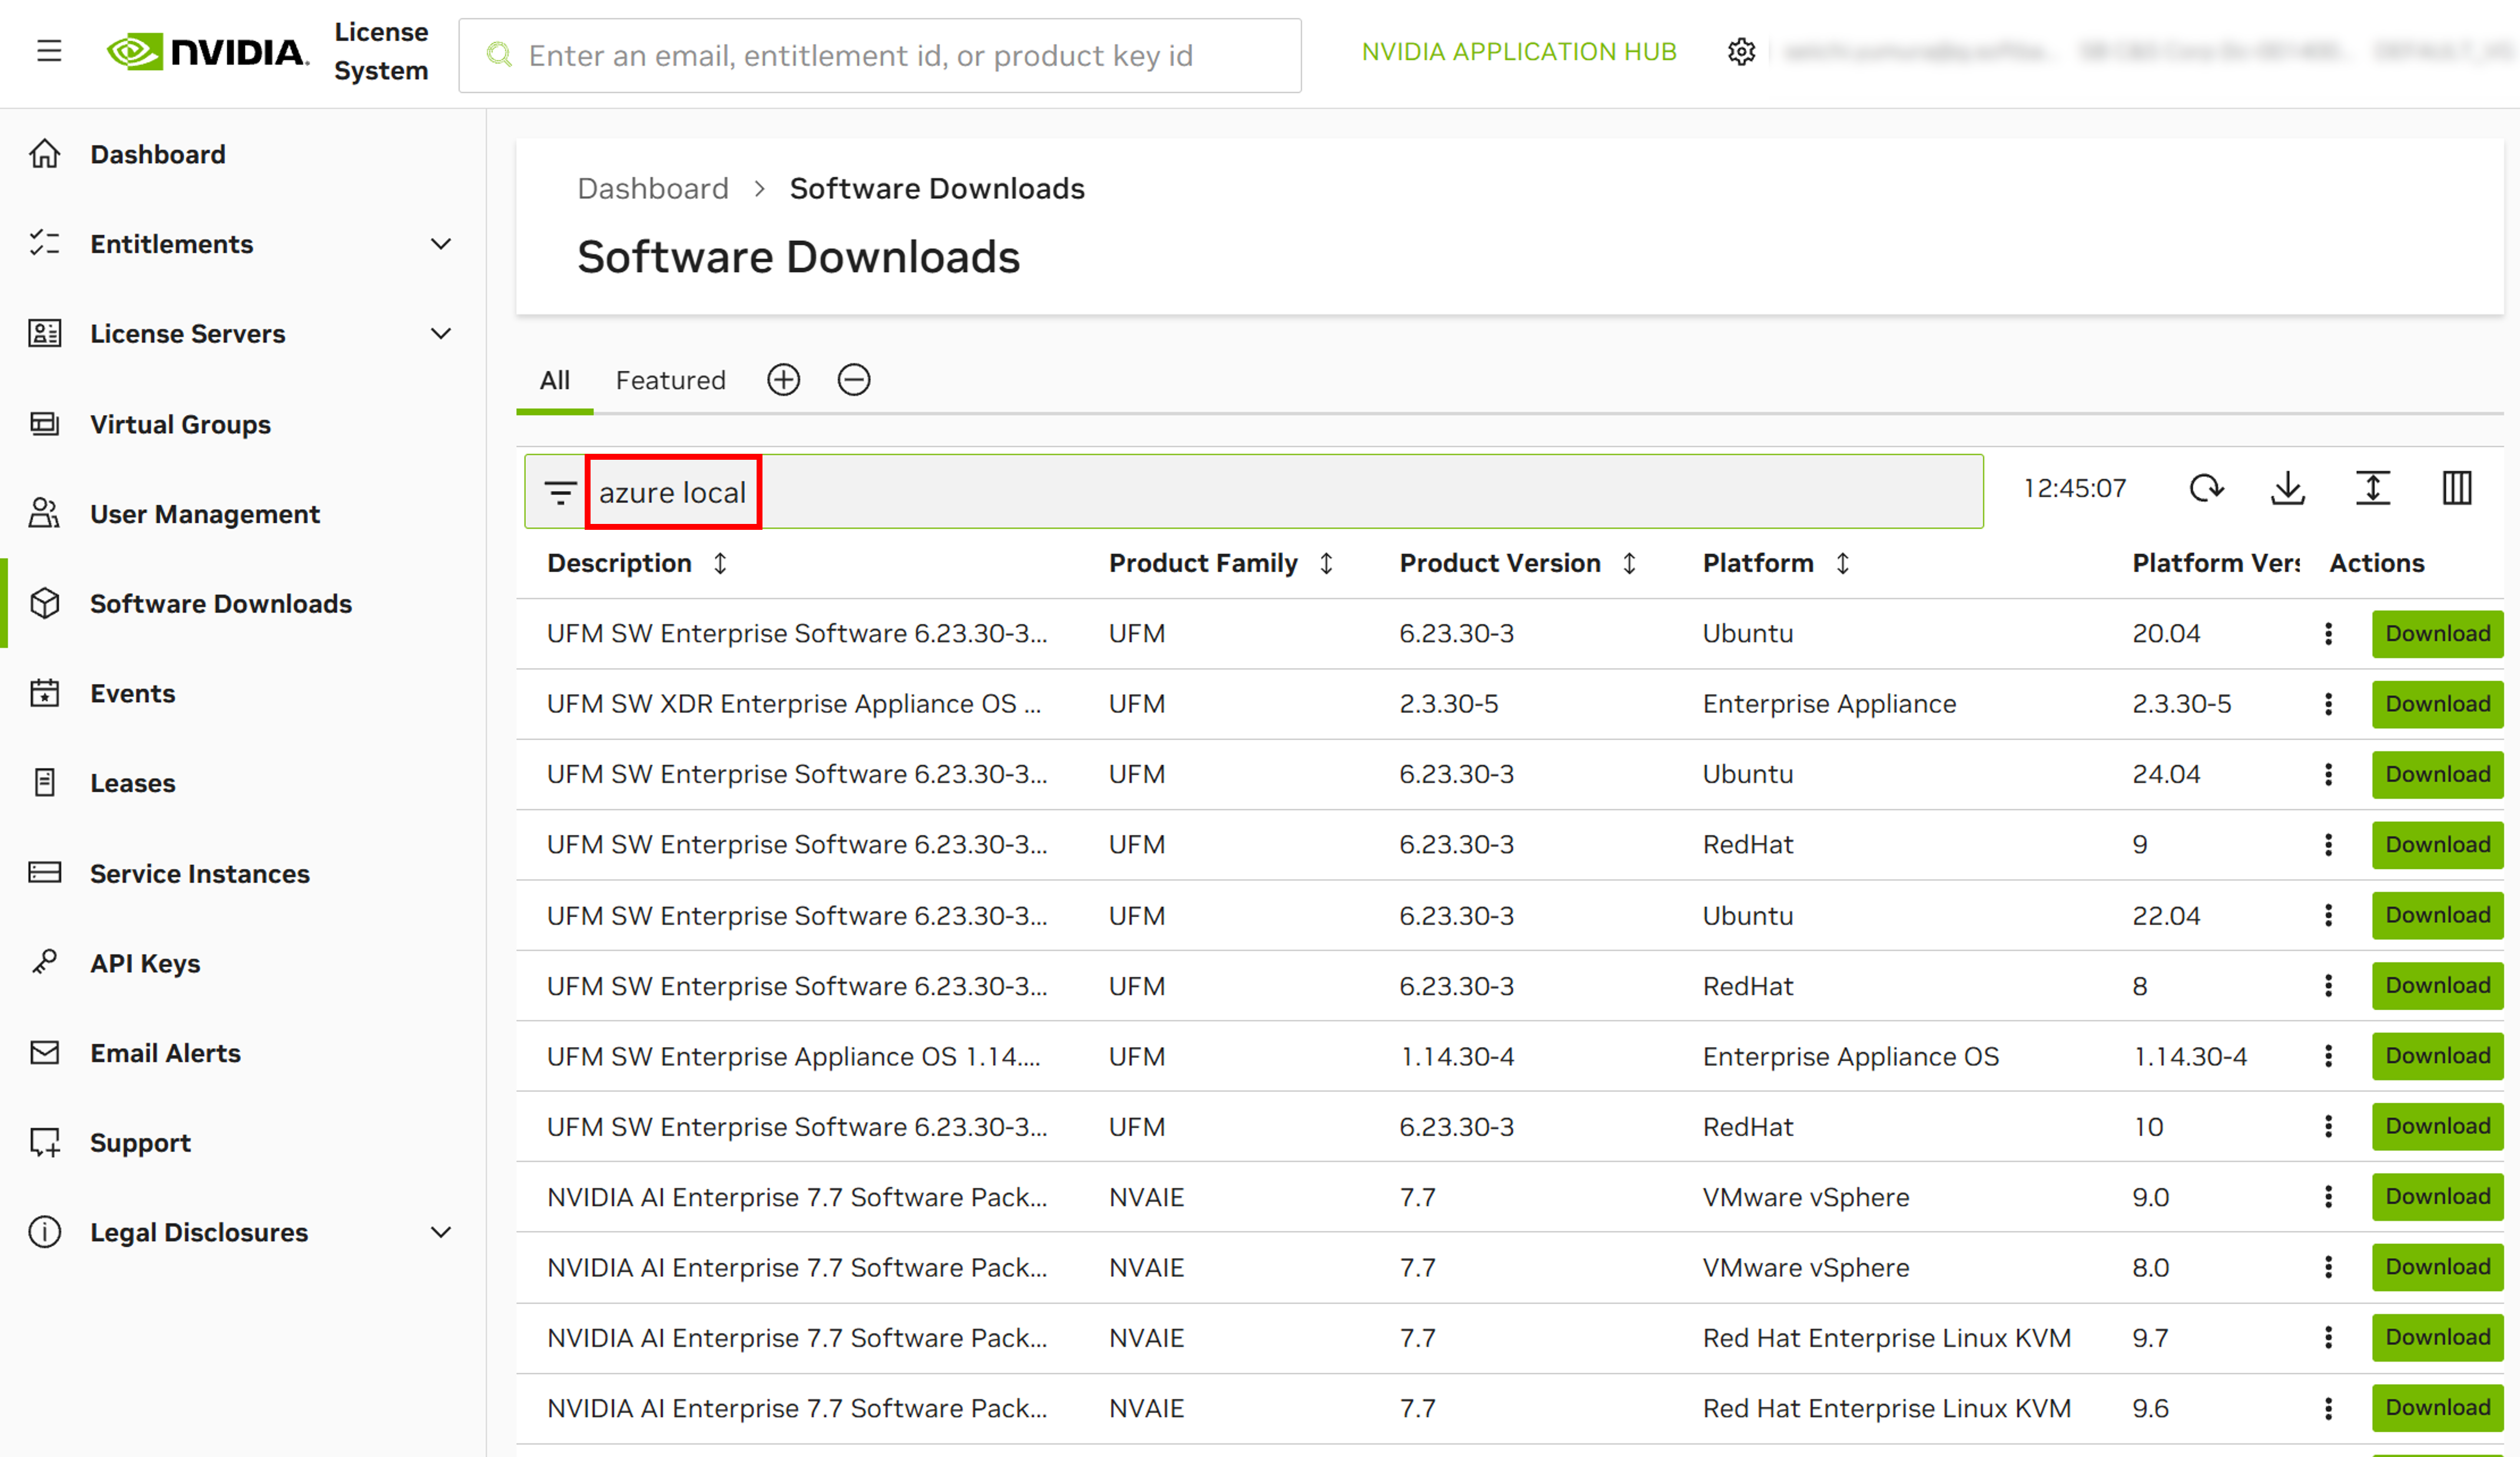2520x1457 pixels.
Task: Click the Leases document icon
Action: tap(45, 782)
